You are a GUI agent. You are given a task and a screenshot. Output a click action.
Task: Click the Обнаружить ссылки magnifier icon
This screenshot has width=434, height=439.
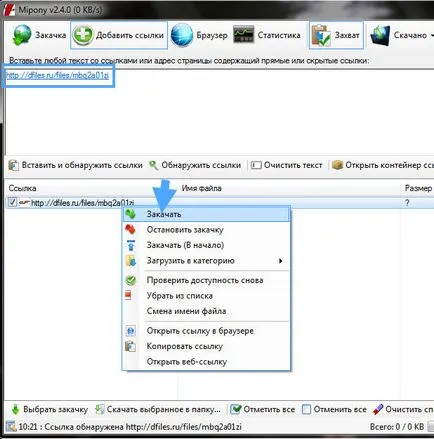[x=154, y=165]
